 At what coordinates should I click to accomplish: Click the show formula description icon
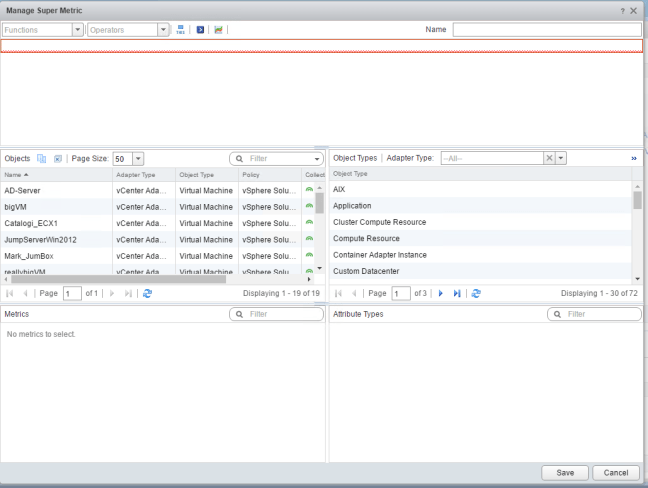(199, 30)
